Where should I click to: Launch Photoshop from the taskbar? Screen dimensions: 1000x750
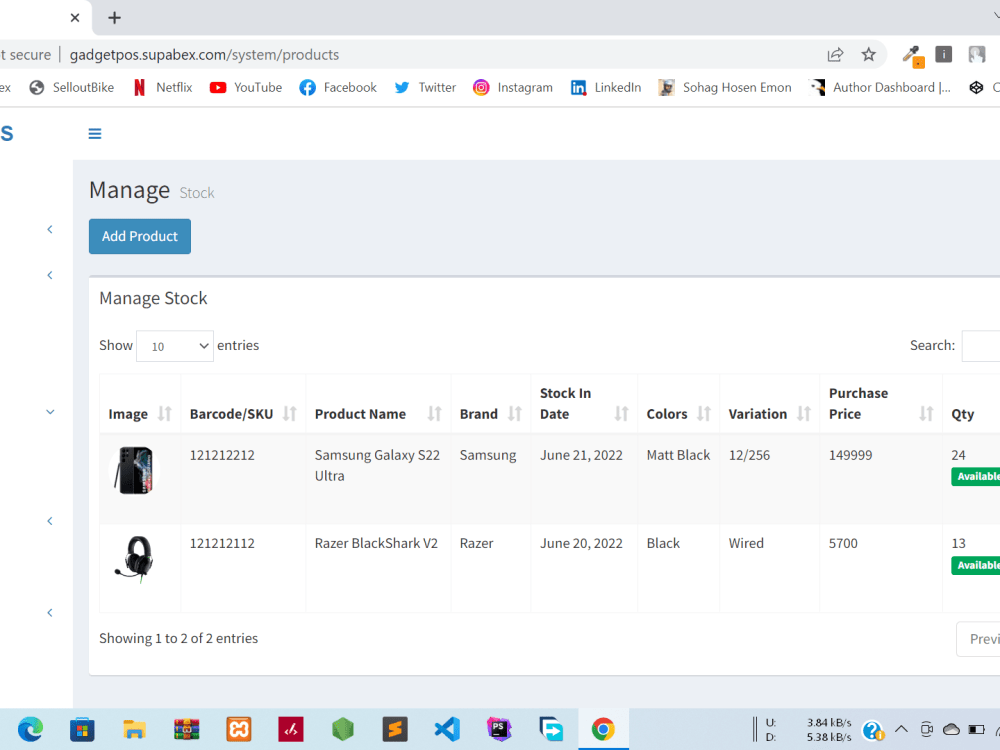click(x=499, y=729)
